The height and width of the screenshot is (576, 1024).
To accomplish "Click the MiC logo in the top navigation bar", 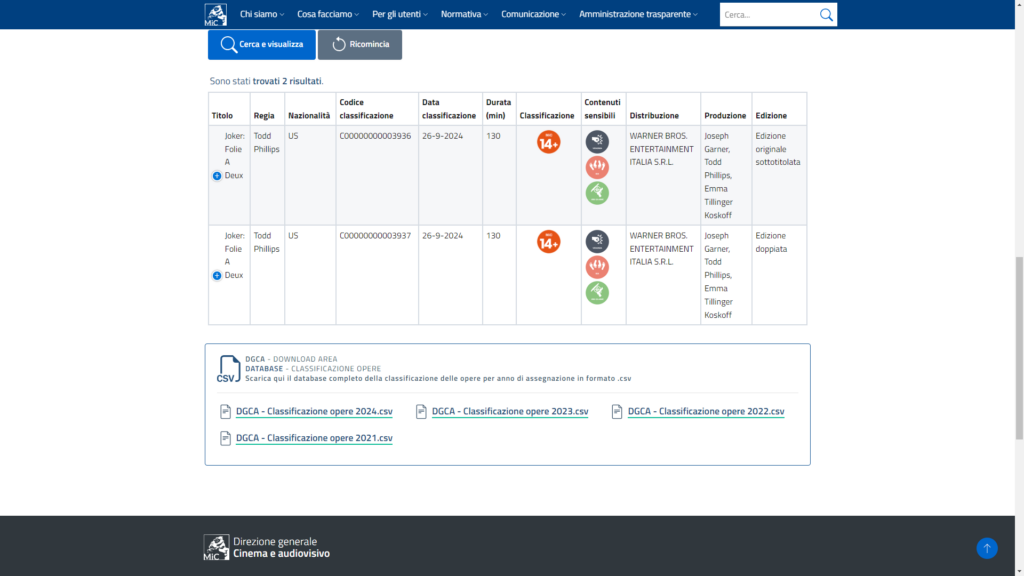I will pos(216,14).
